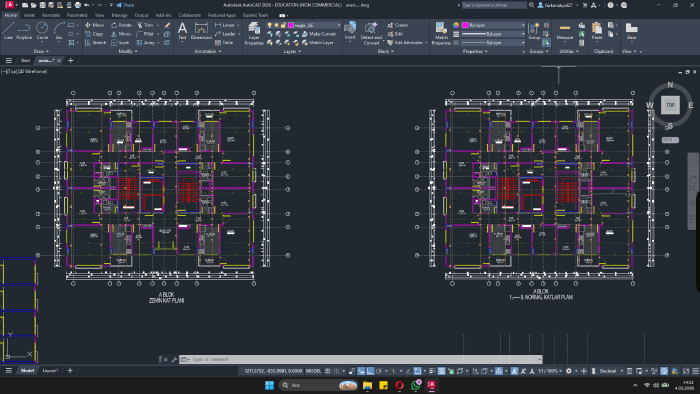Toggle object snap in status bar
The height and width of the screenshot is (394, 700).
[417, 371]
